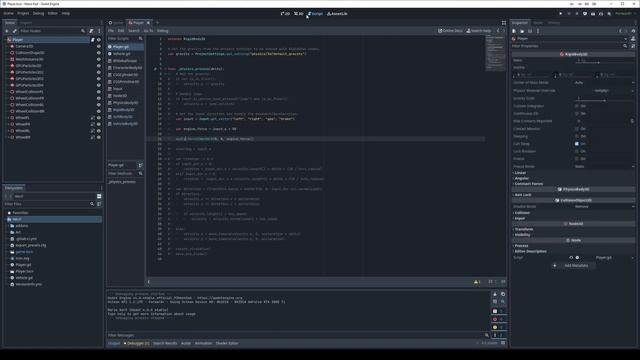The image size is (640, 360).
Task: Switch to the 2D workspace
Action: 285,13
